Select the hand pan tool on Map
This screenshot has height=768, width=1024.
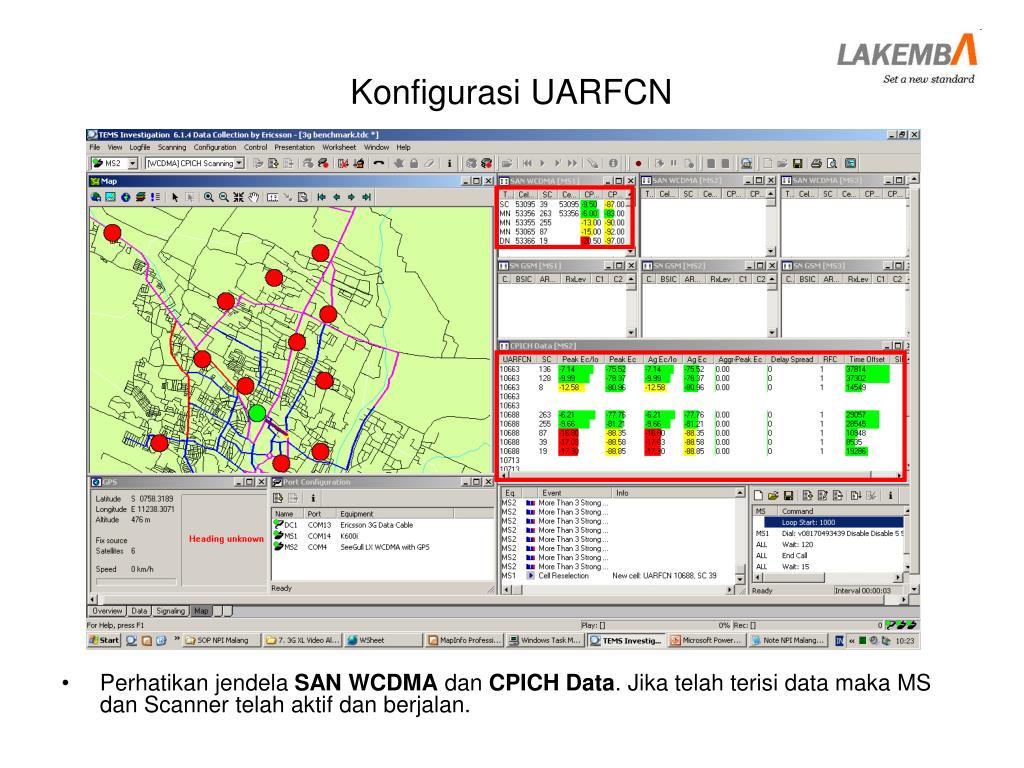tap(253, 197)
